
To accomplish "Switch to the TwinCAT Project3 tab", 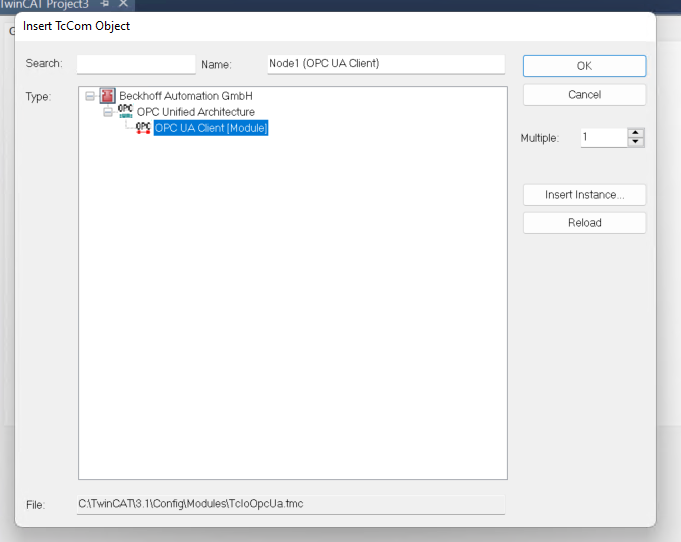I will [45, 4].
